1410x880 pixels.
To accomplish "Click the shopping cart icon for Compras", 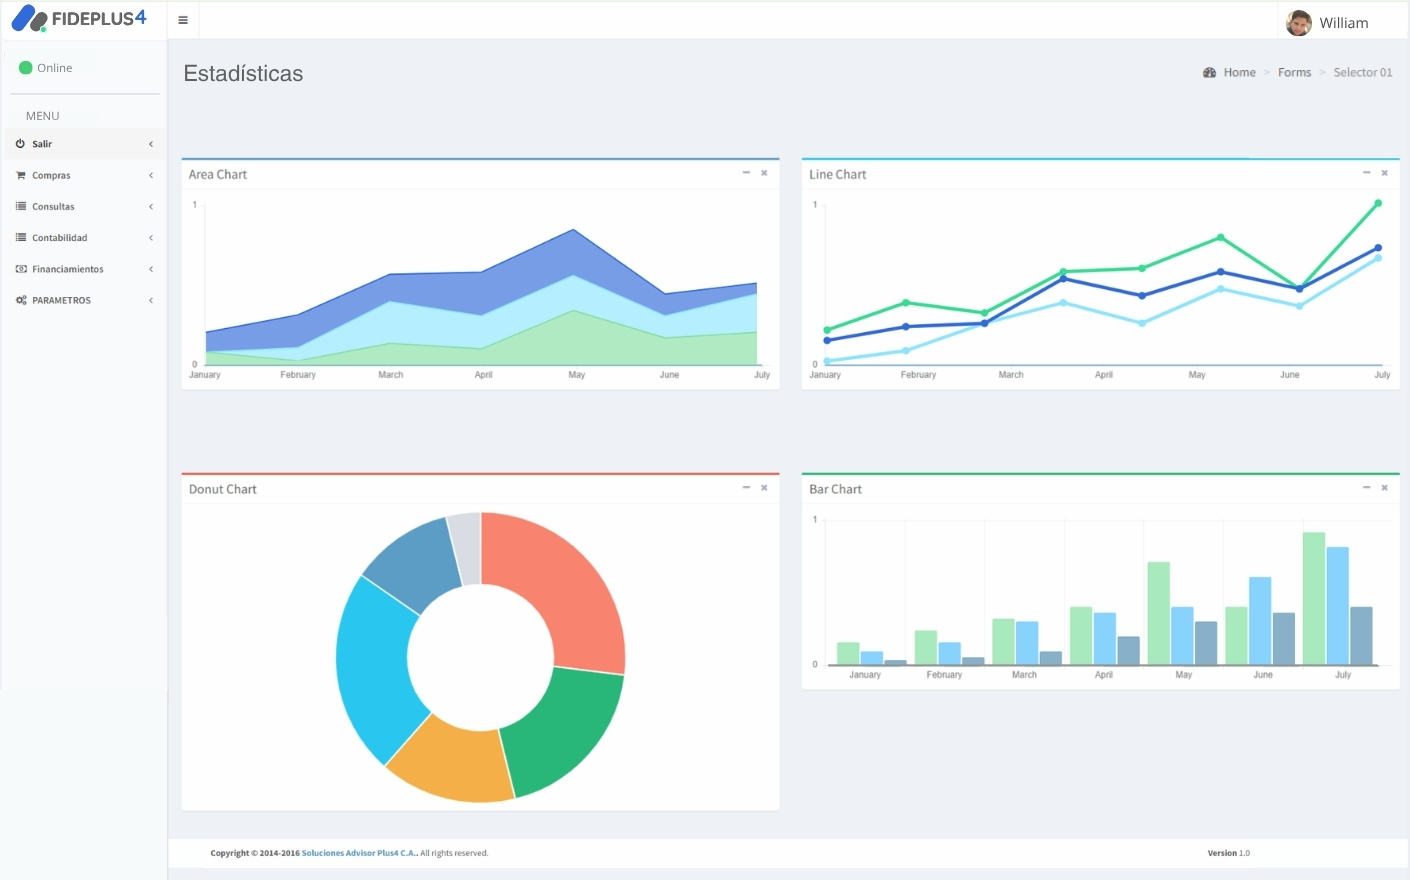I will point(20,175).
